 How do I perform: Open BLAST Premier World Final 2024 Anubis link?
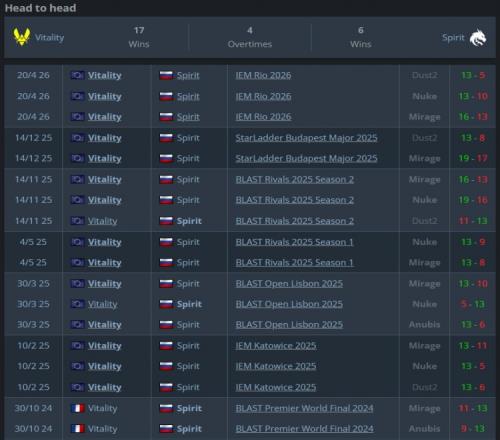pyautogui.click(x=304, y=429)
